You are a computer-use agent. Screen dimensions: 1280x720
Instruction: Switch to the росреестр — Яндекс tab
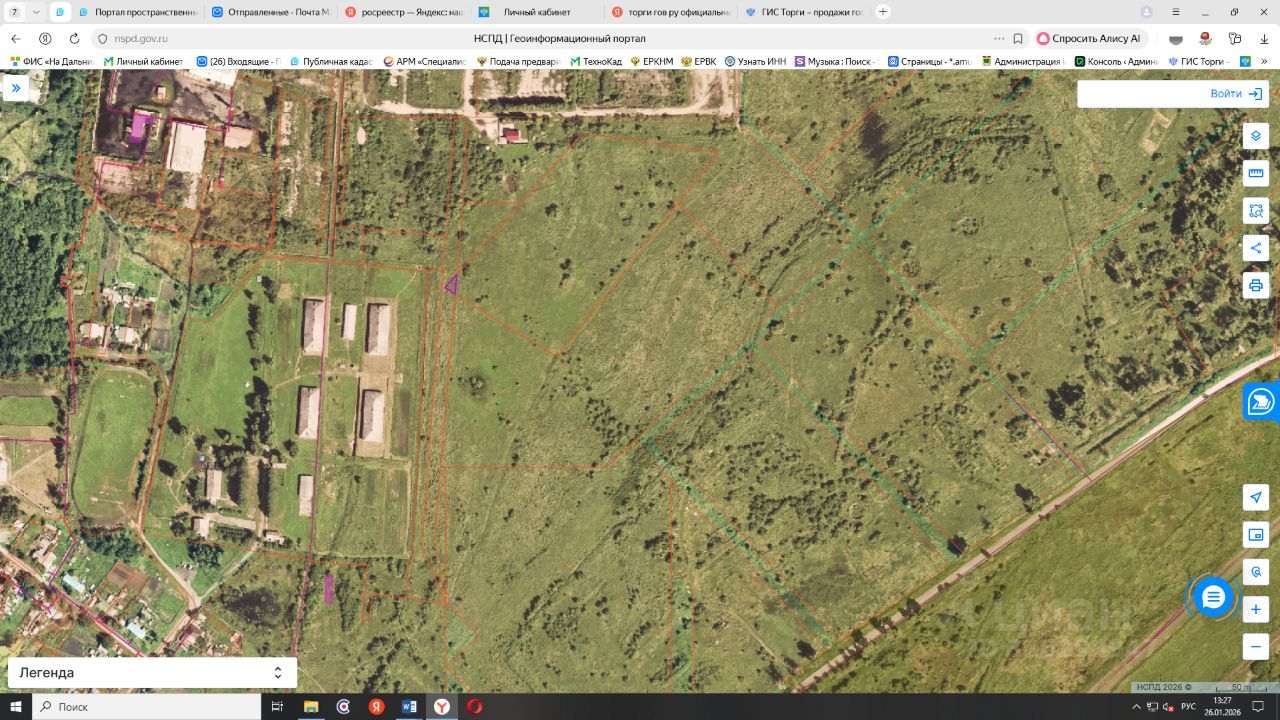tap(404, 12)
